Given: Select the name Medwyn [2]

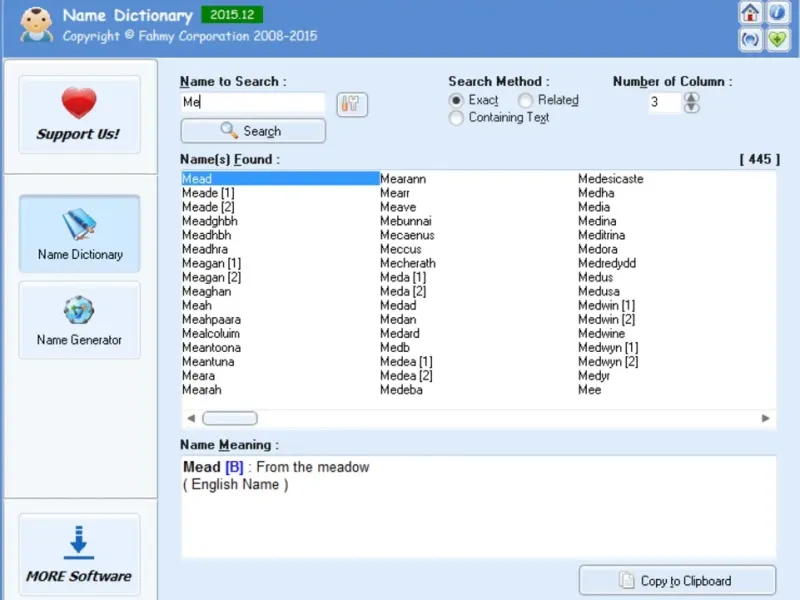Looking at the screenshot, I should click(608, 362).
